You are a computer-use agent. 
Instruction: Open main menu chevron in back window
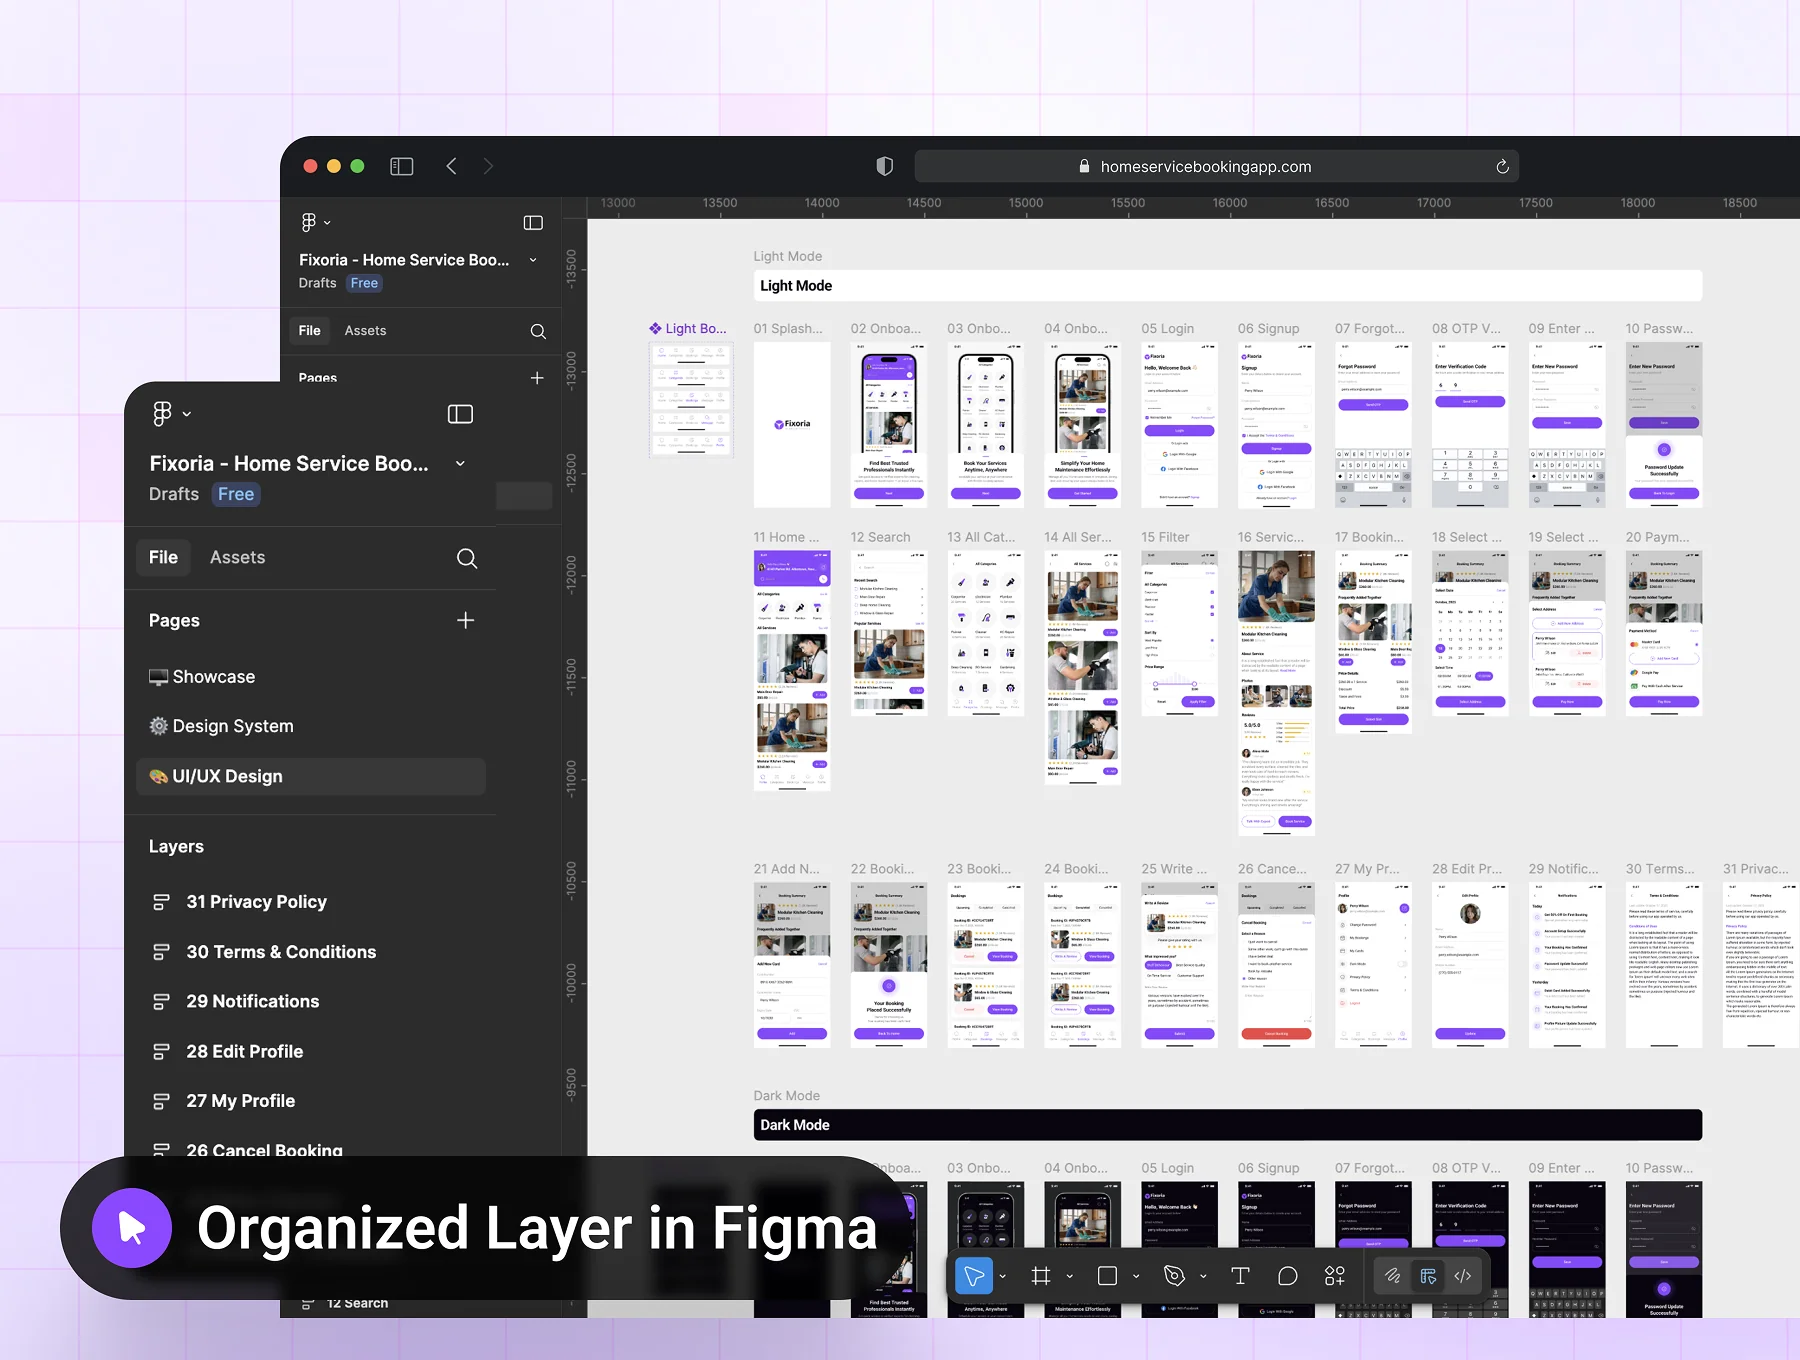pos(327,223)
